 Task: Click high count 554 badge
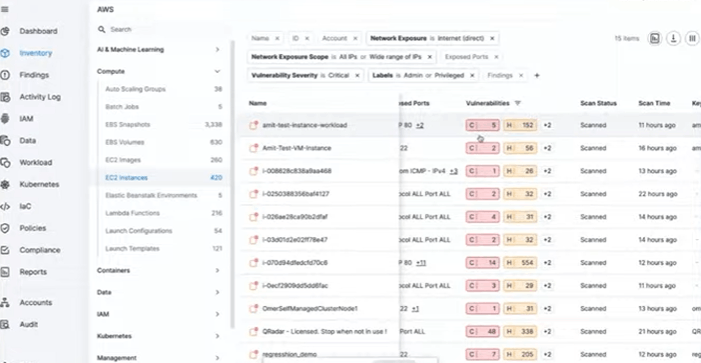520,263
